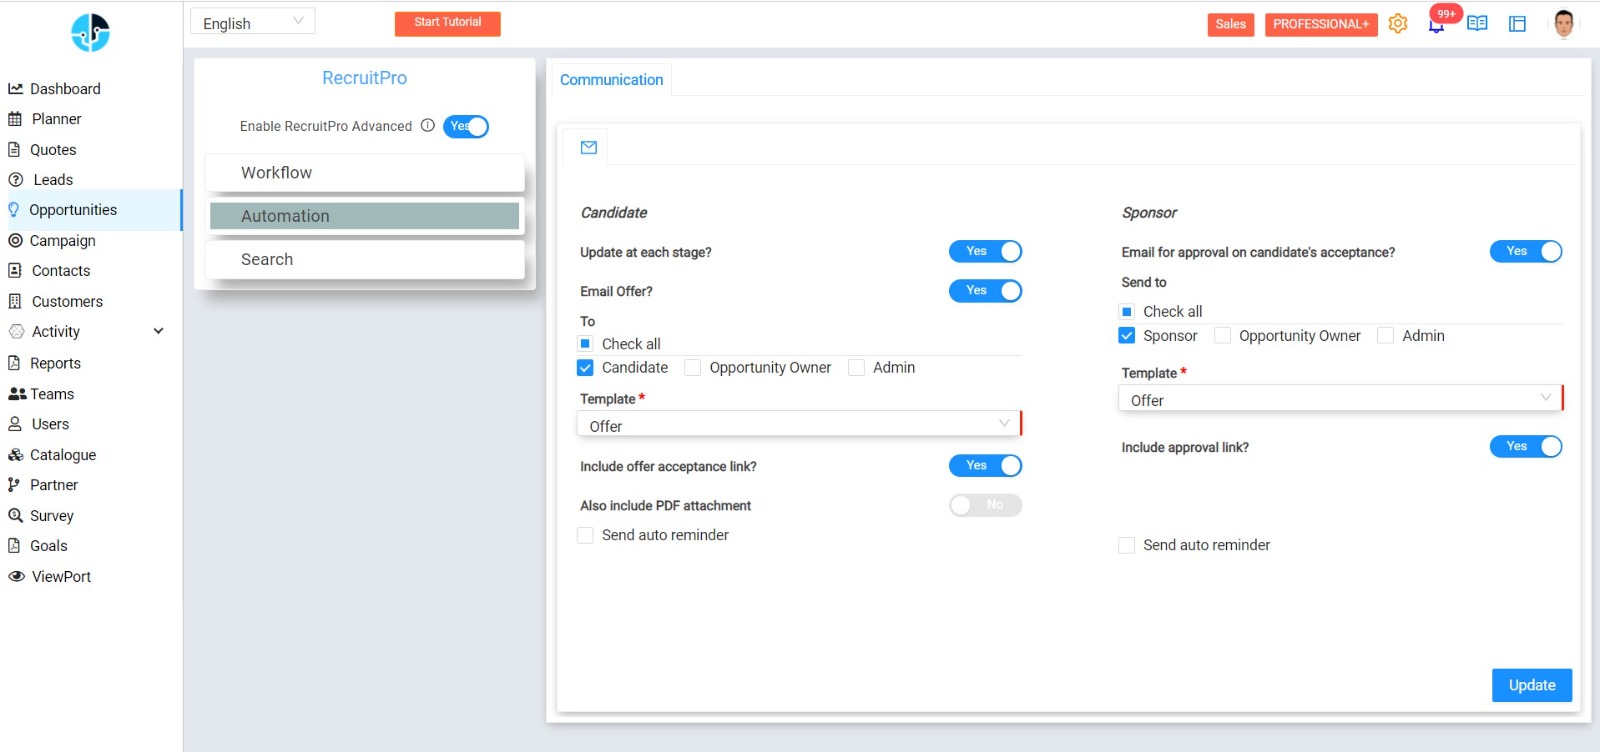Click the Survey magnifier icon
The width and height of the screenshot is (1600, 752).
[x=15, y=516]
